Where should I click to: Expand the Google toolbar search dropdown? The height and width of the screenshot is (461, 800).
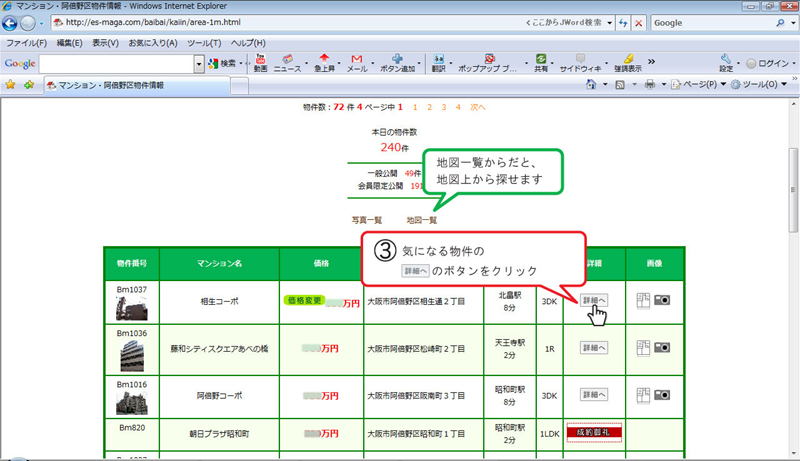[199, 64]
